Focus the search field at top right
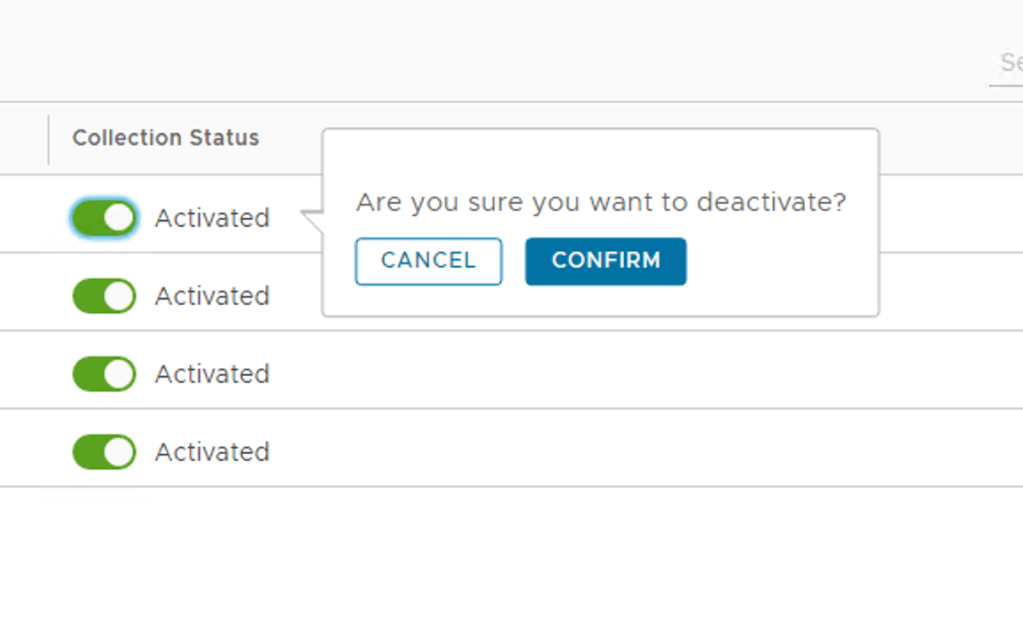Screen dimensions: 1023x626 (x=1008, y=63)
